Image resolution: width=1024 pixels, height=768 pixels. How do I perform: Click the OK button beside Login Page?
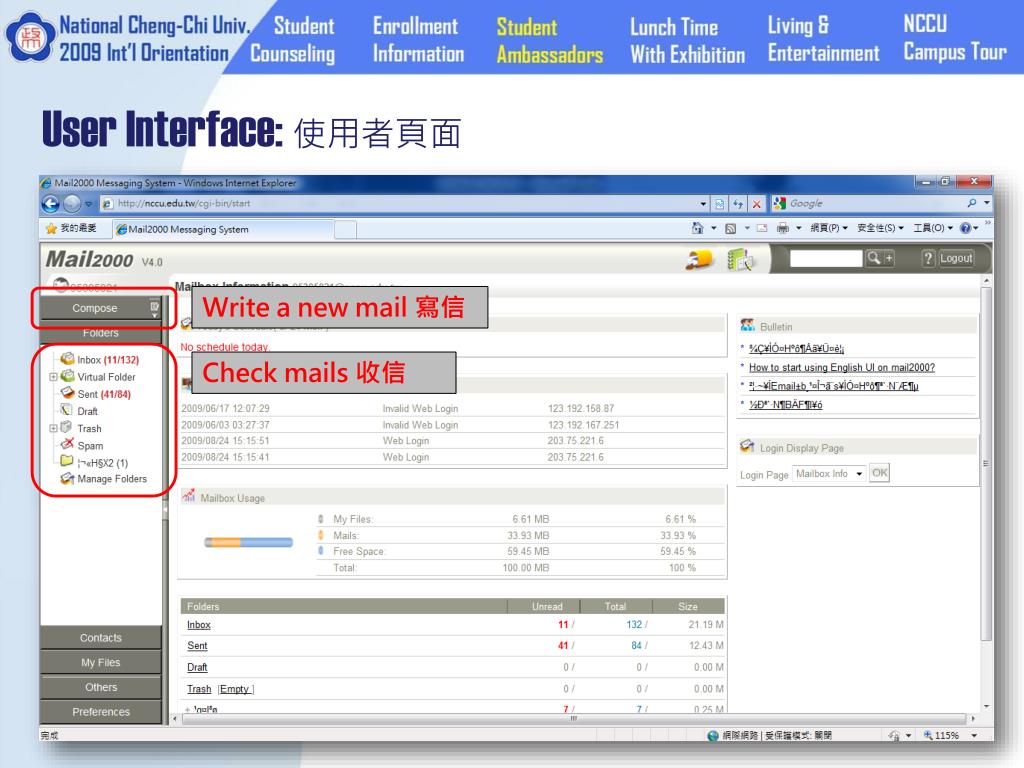pos(880,473)
